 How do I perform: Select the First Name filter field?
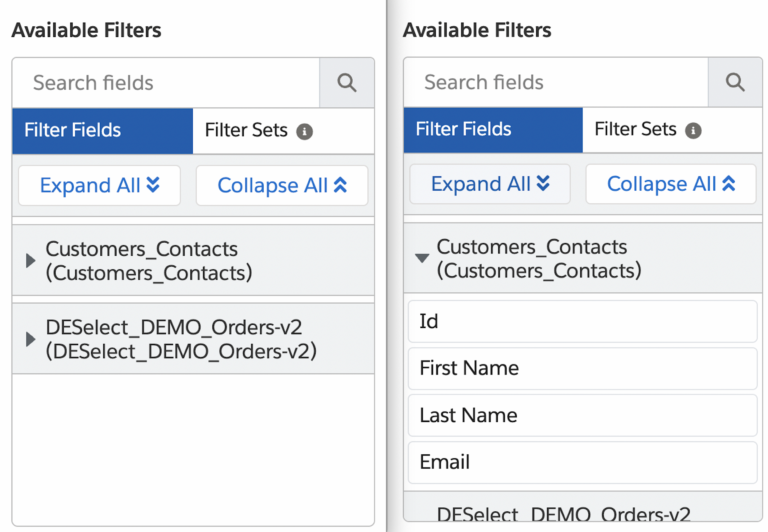[582, 369]
